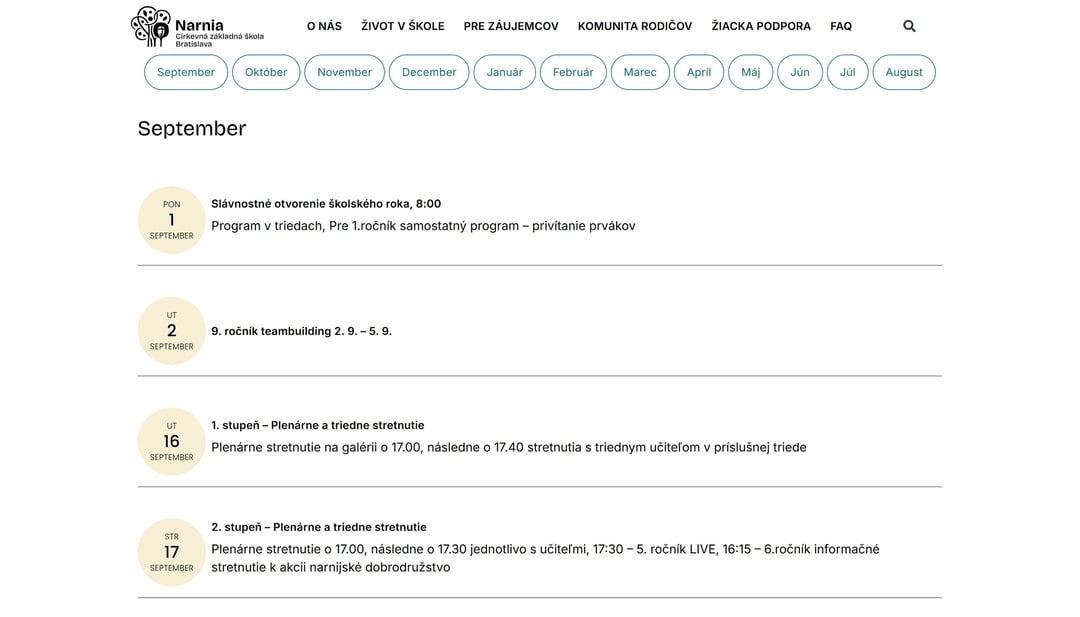
Task: Open the O NÁS menu
Action: (x=324, y=26)
